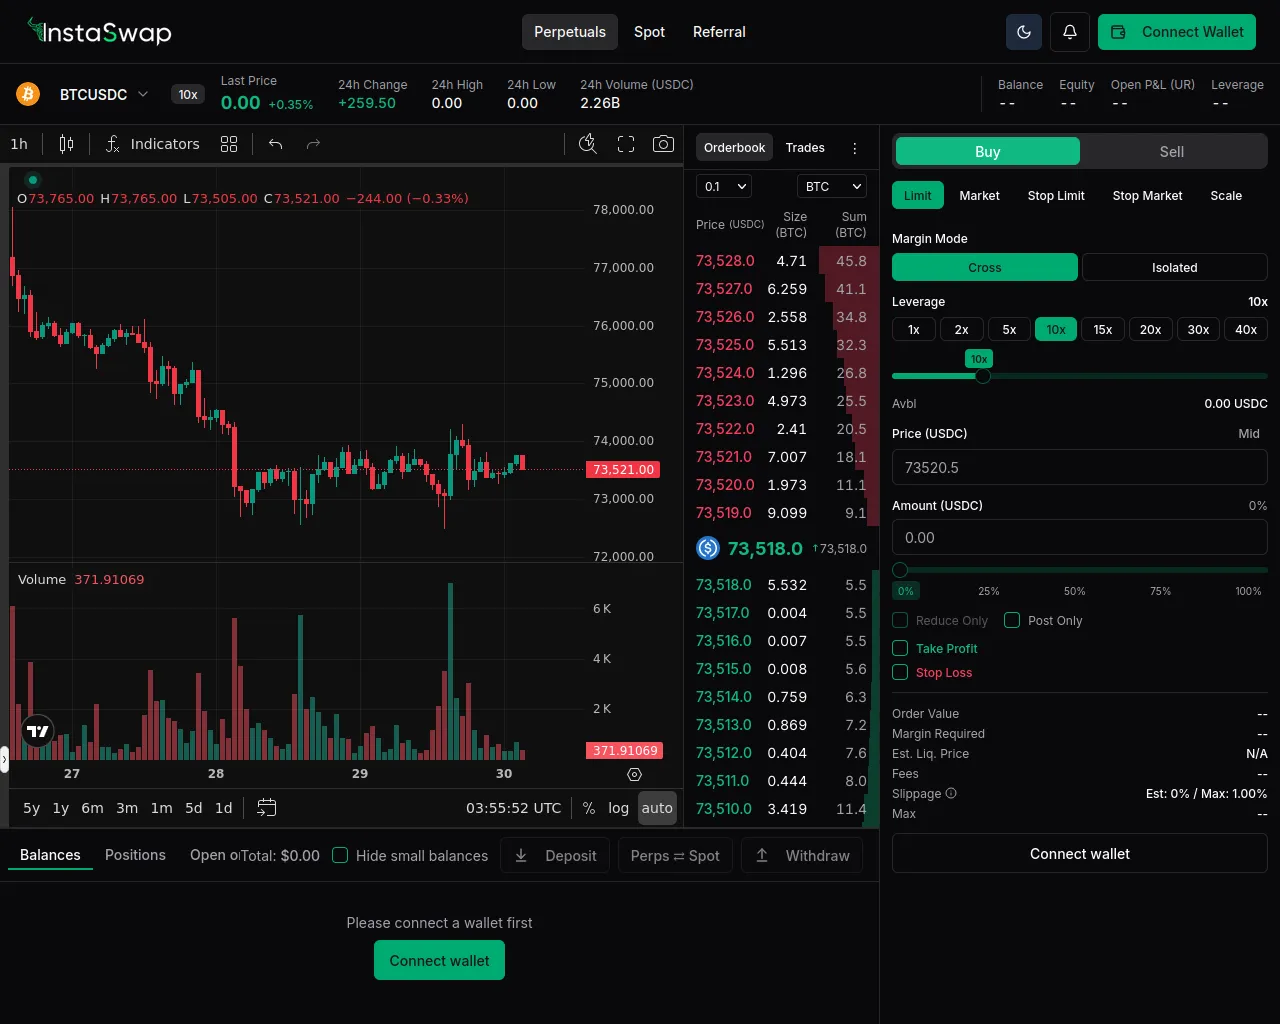This screenshot has width=1280, height=1024.
Task: Click the 10x leverage badge near pair
Action: [188, 94]
